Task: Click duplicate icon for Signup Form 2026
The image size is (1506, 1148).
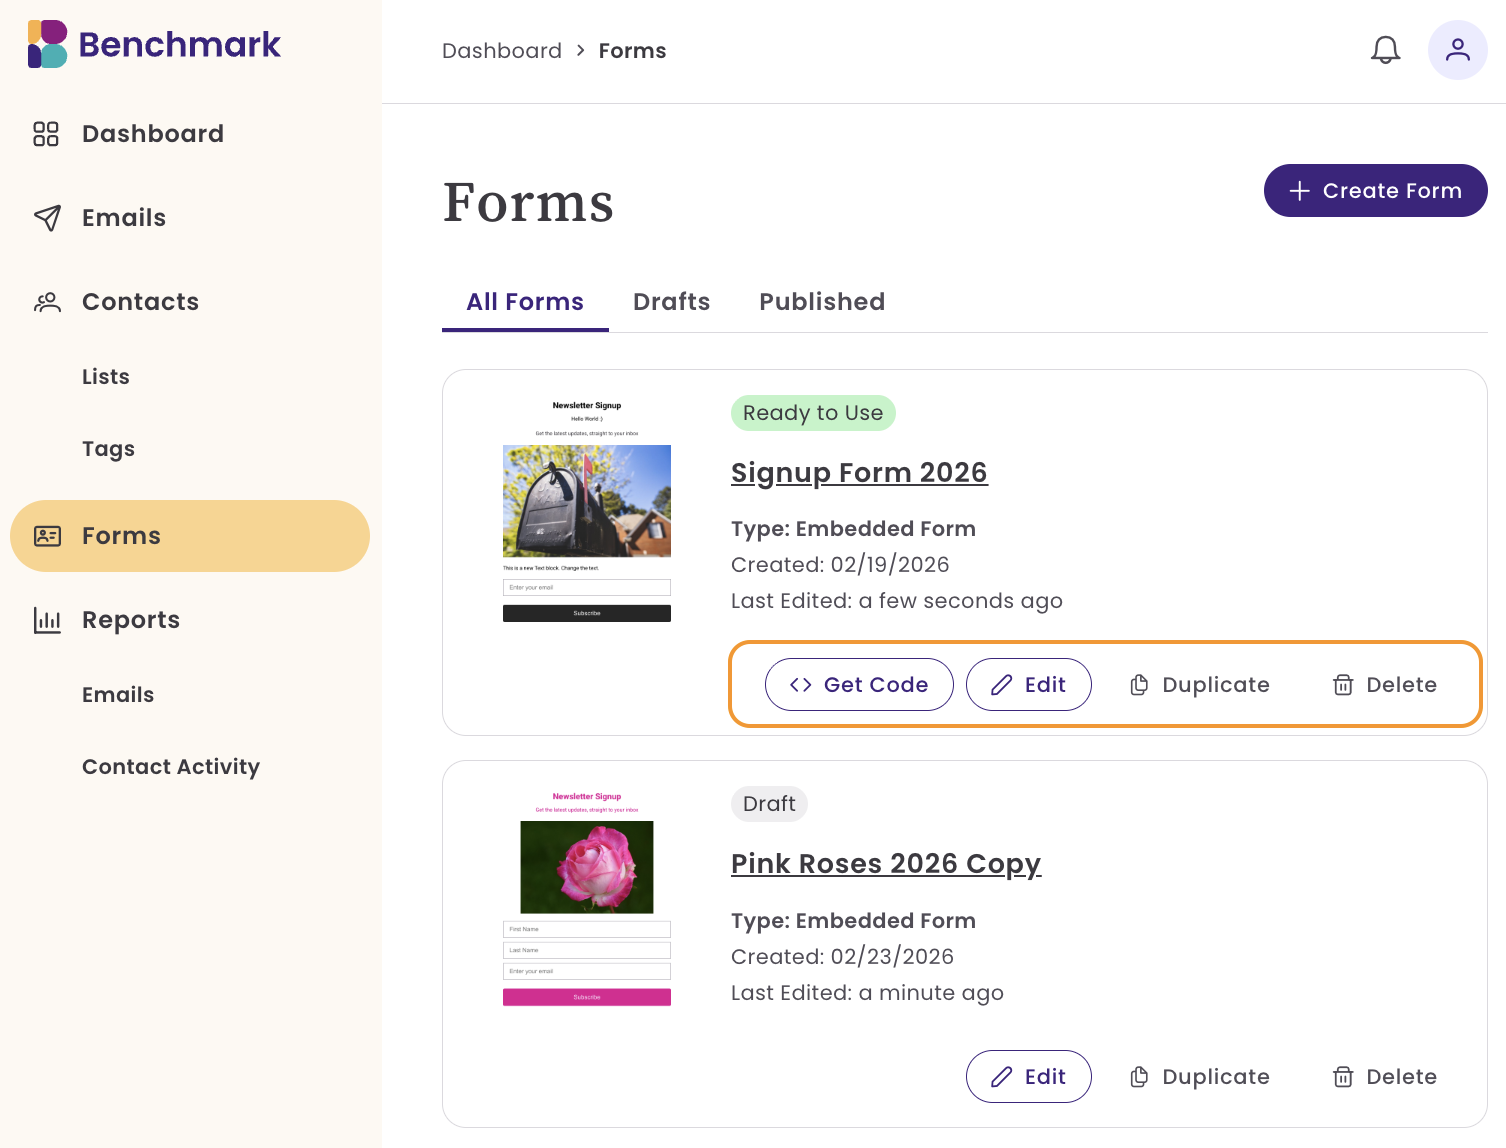Action: click(1139, 685)
